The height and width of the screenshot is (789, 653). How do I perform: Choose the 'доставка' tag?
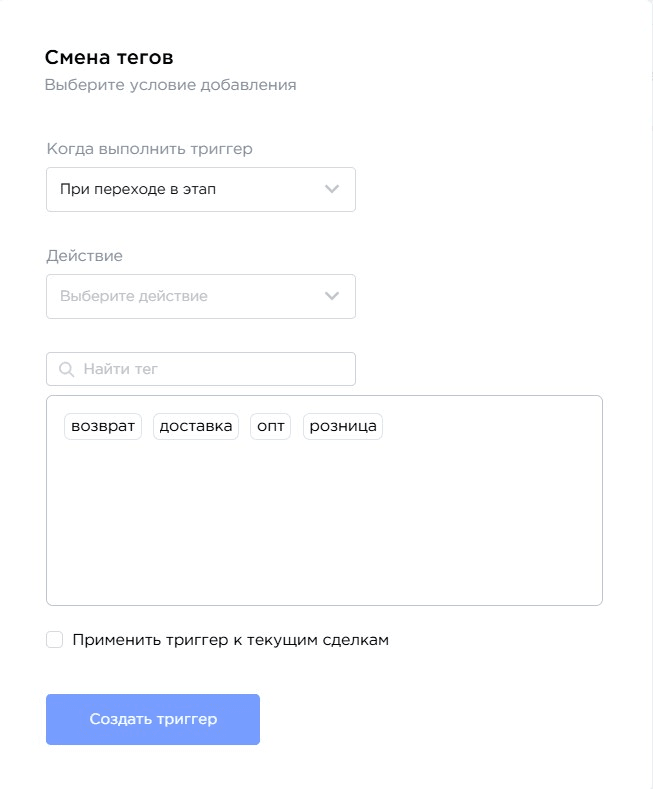coord(196,426)
